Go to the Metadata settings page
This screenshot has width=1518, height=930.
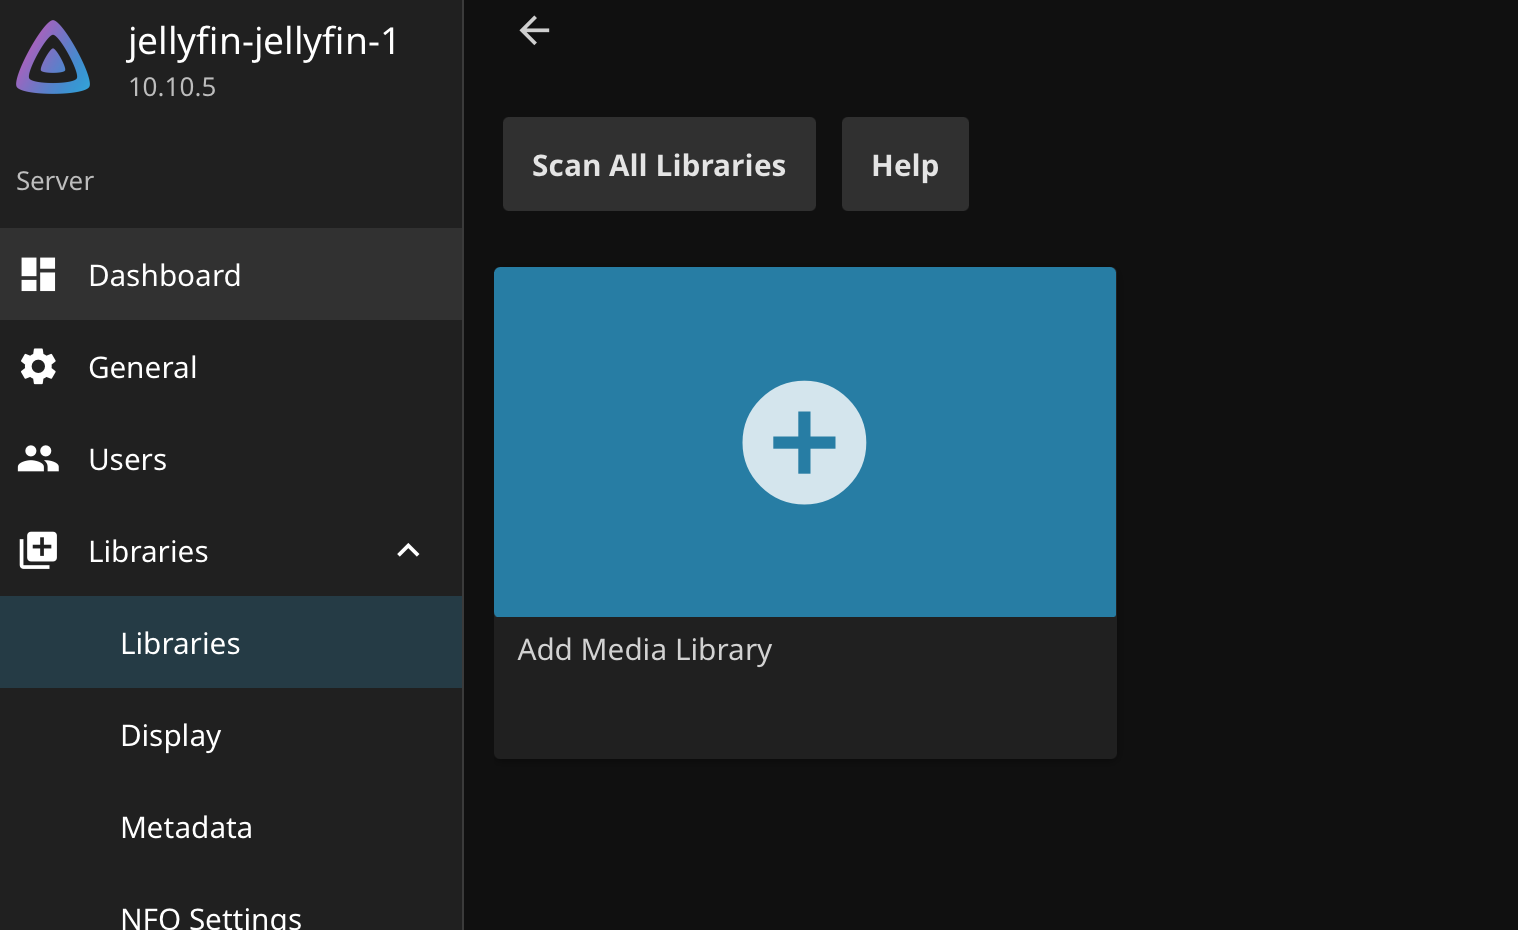[186, 827]
